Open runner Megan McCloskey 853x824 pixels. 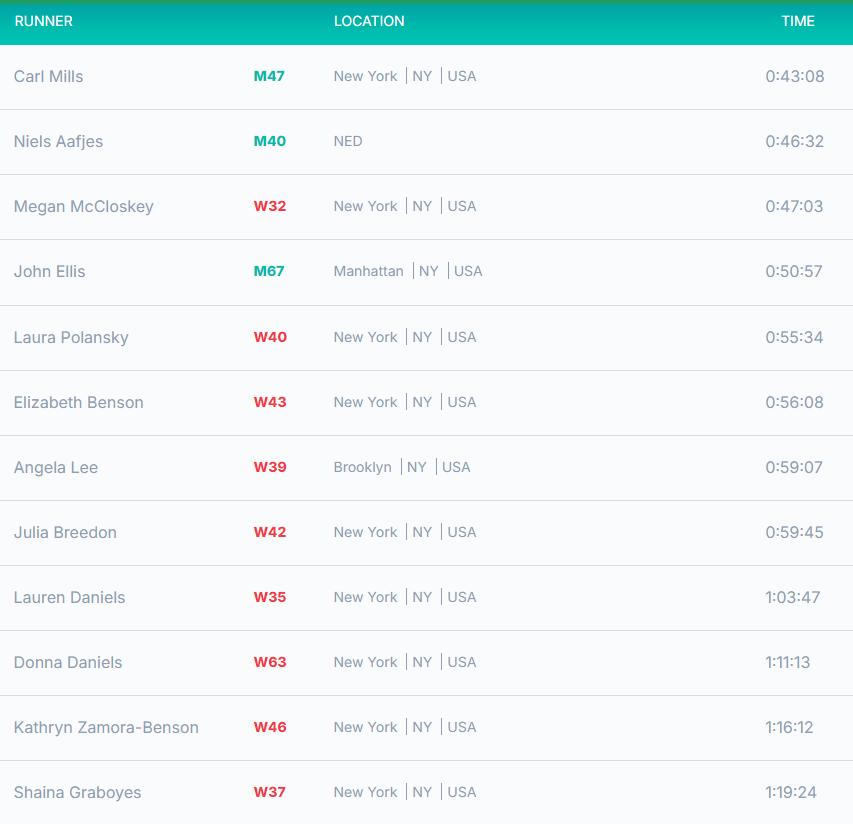coord(84,206)
